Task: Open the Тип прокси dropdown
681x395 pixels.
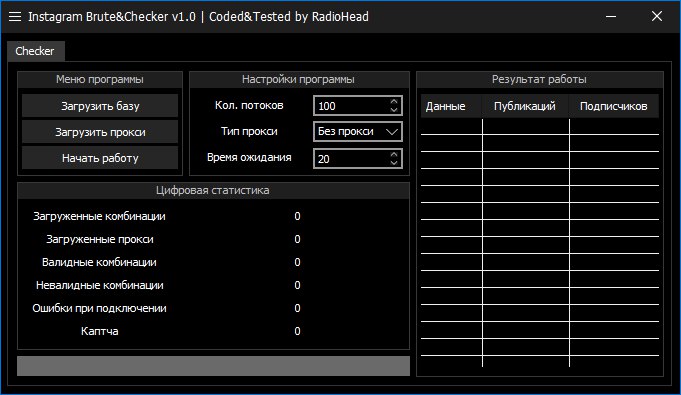Action: (x=357, y=132)
